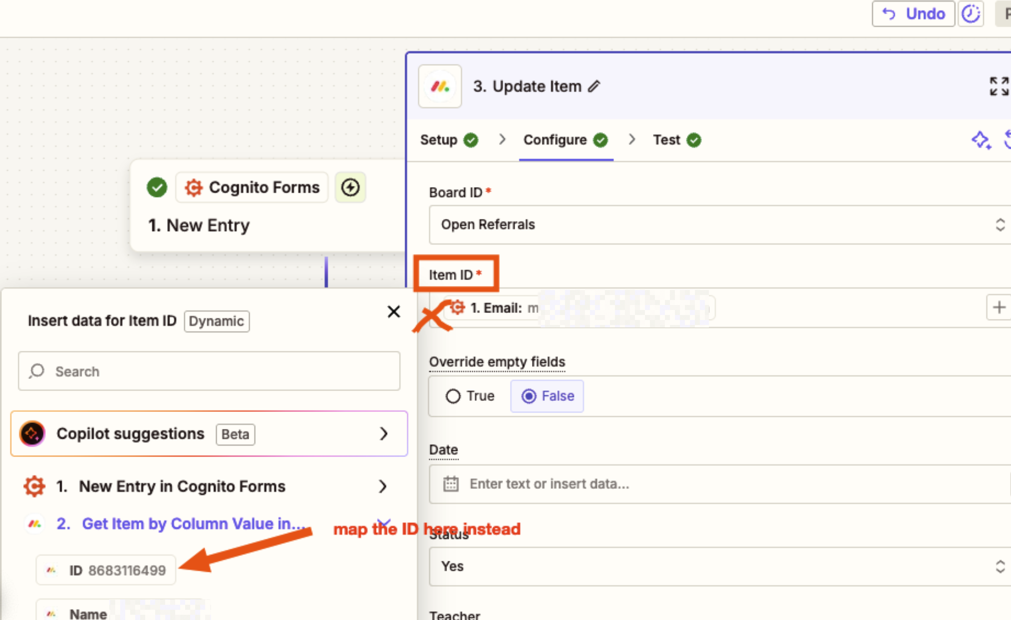Click the Search field in Insert data

coord(209,371)
